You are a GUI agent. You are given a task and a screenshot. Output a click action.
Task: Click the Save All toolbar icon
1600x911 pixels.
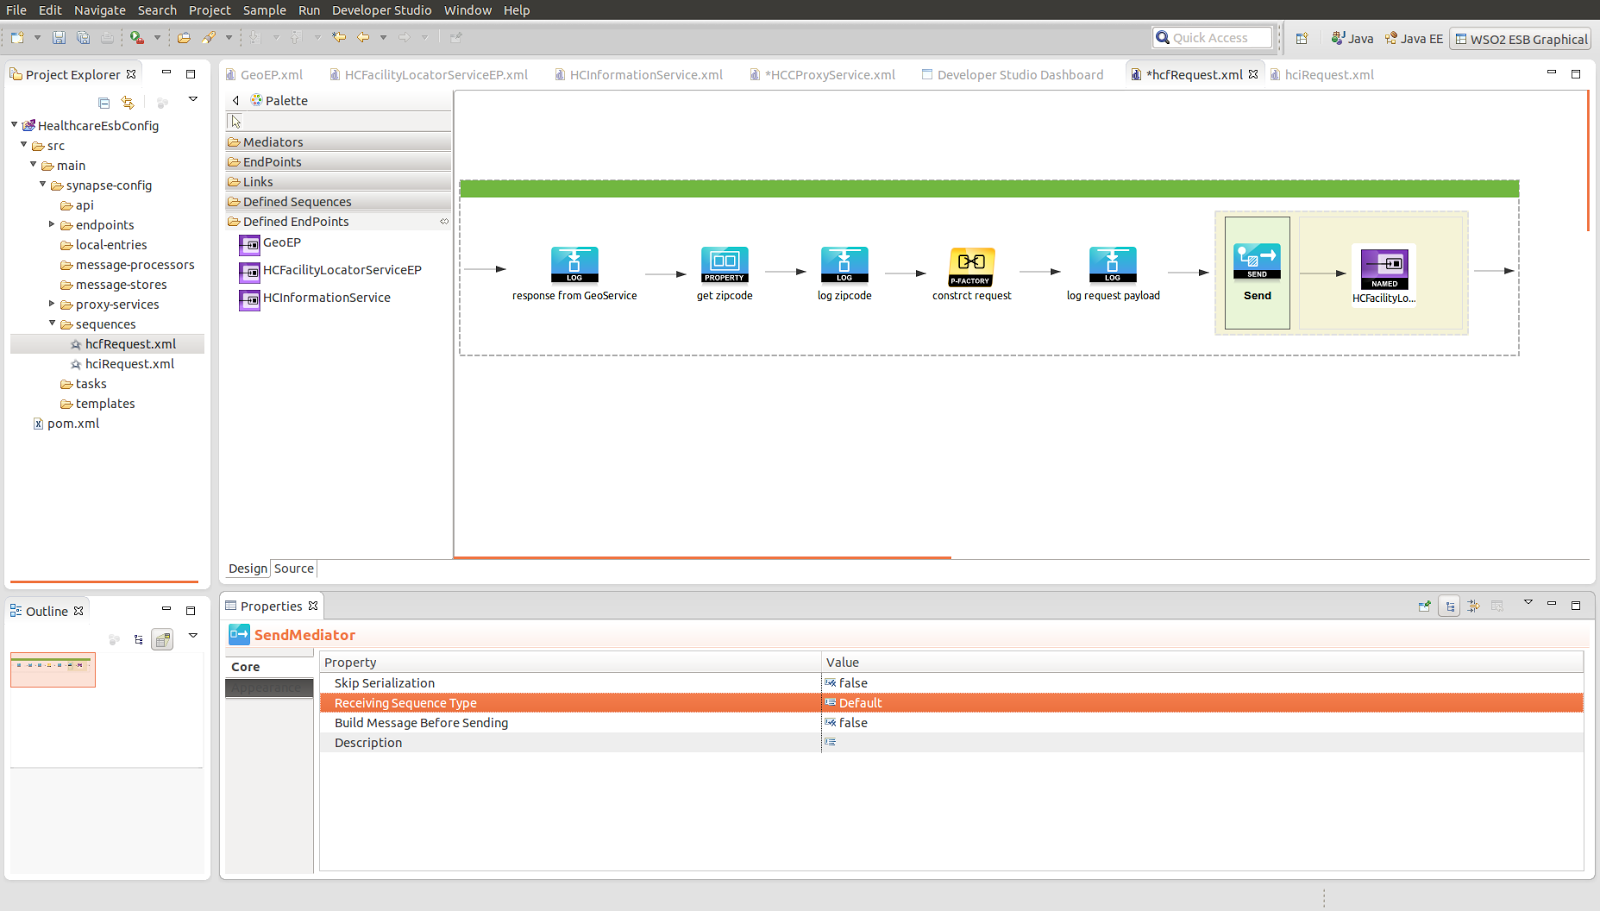pyautogui.click(x=83, y=38)
